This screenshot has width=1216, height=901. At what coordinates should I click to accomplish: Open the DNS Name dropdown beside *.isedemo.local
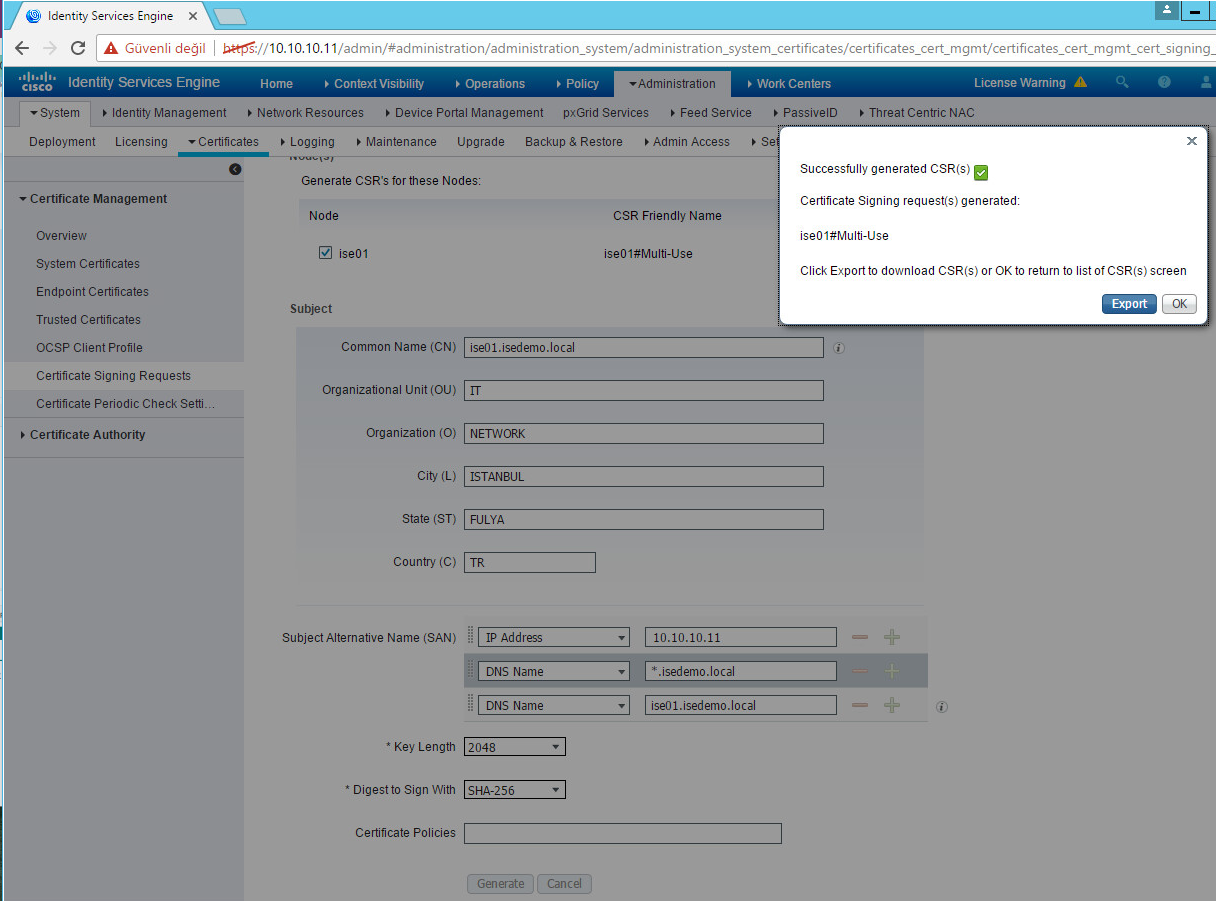pos(554,671)
